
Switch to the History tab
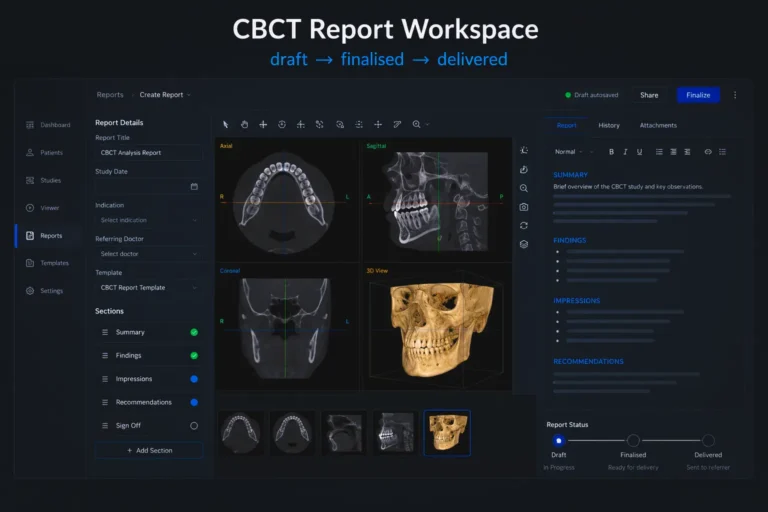tap(609, 125)
